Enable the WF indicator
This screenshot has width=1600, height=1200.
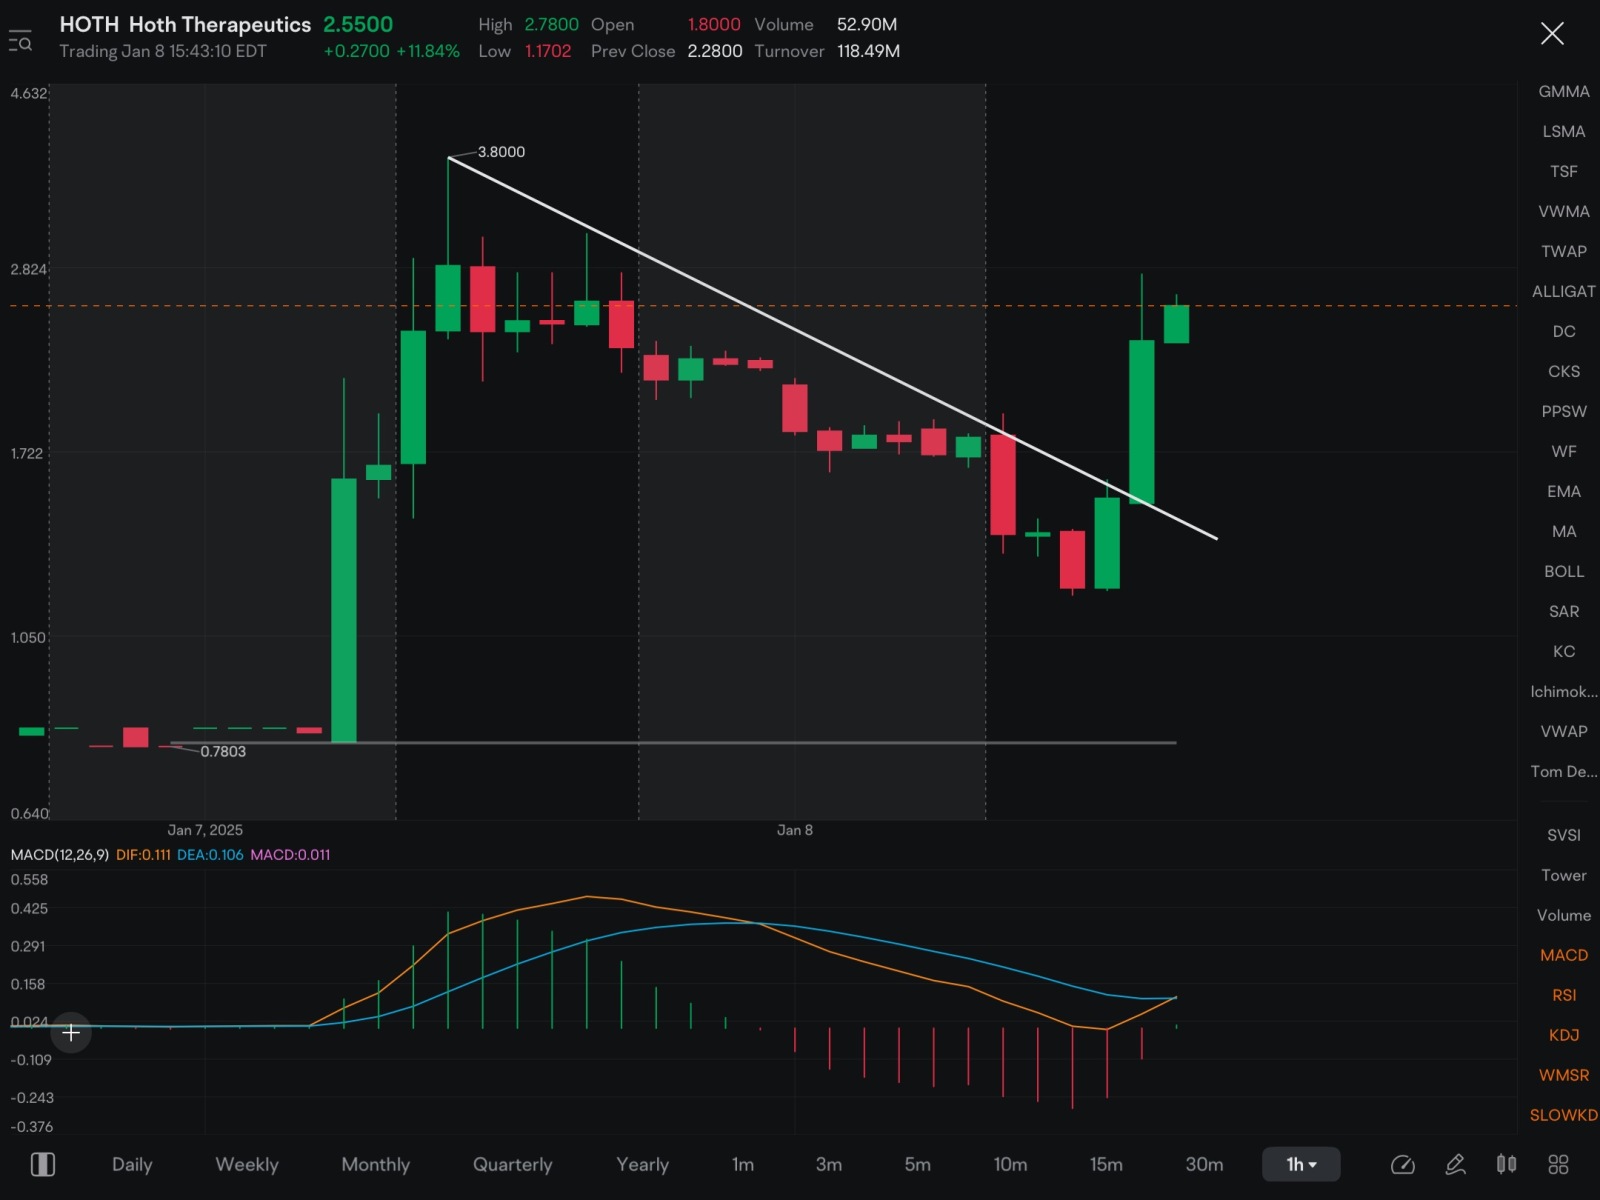[x=1564, y=451]
